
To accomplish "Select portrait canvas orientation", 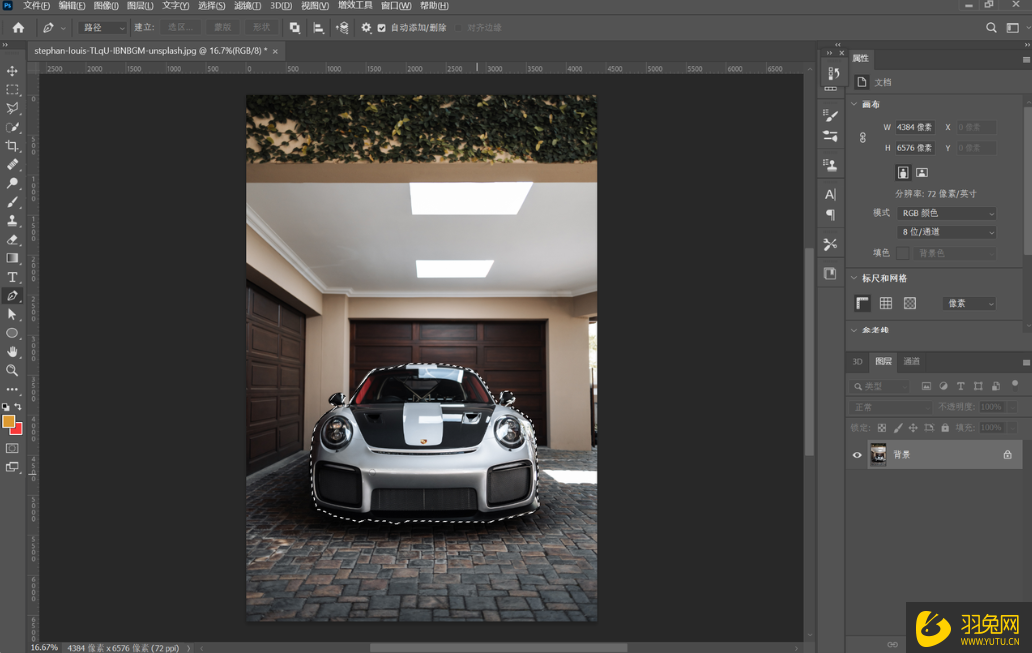I will click(x=903, y=172).
